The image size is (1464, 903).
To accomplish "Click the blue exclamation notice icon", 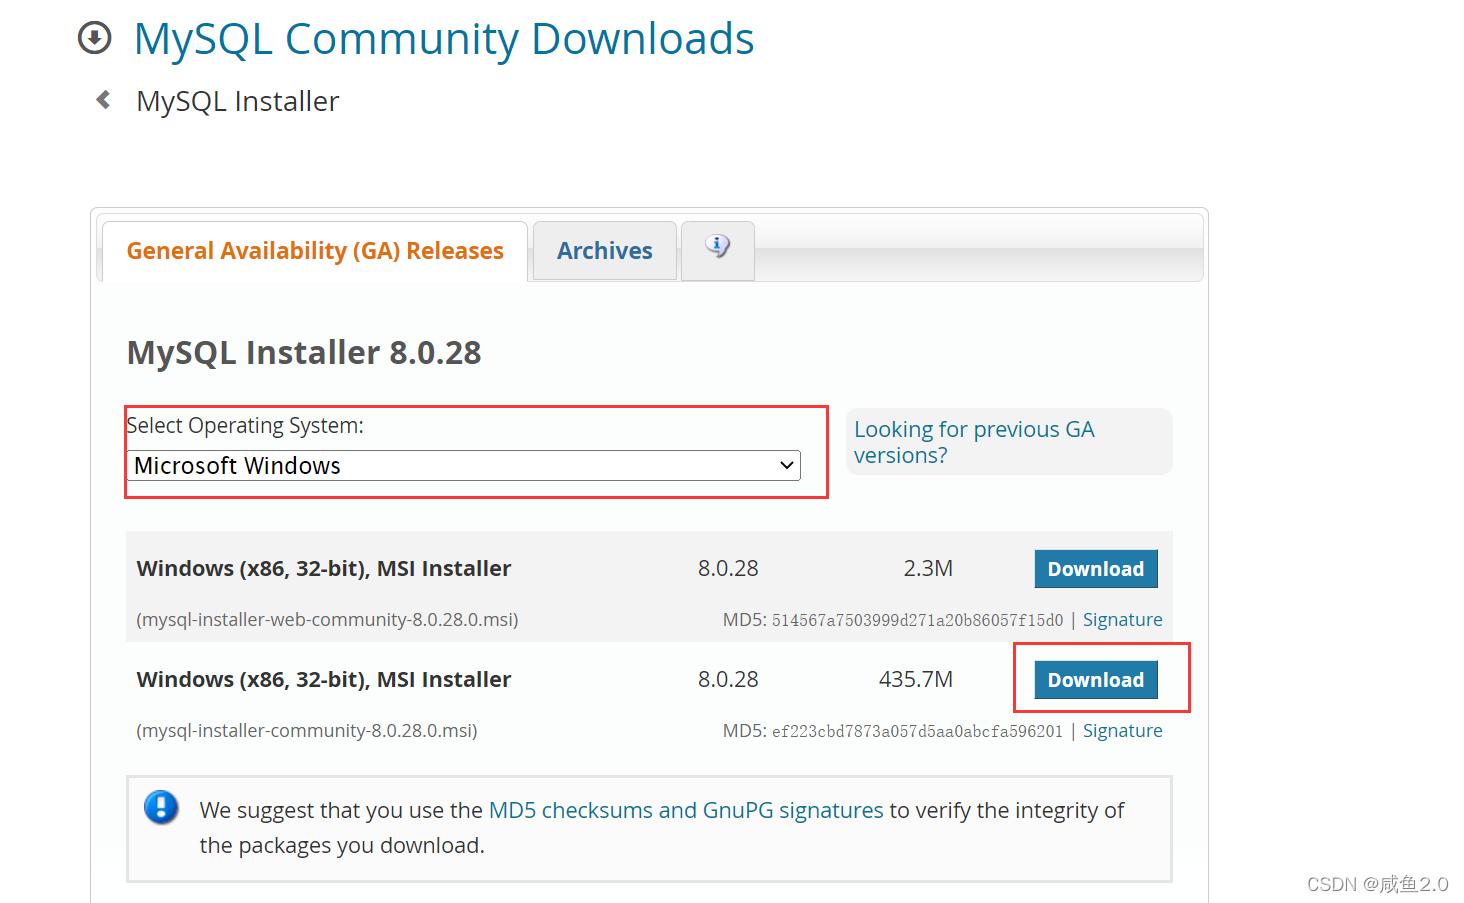I will click(161, 807).
